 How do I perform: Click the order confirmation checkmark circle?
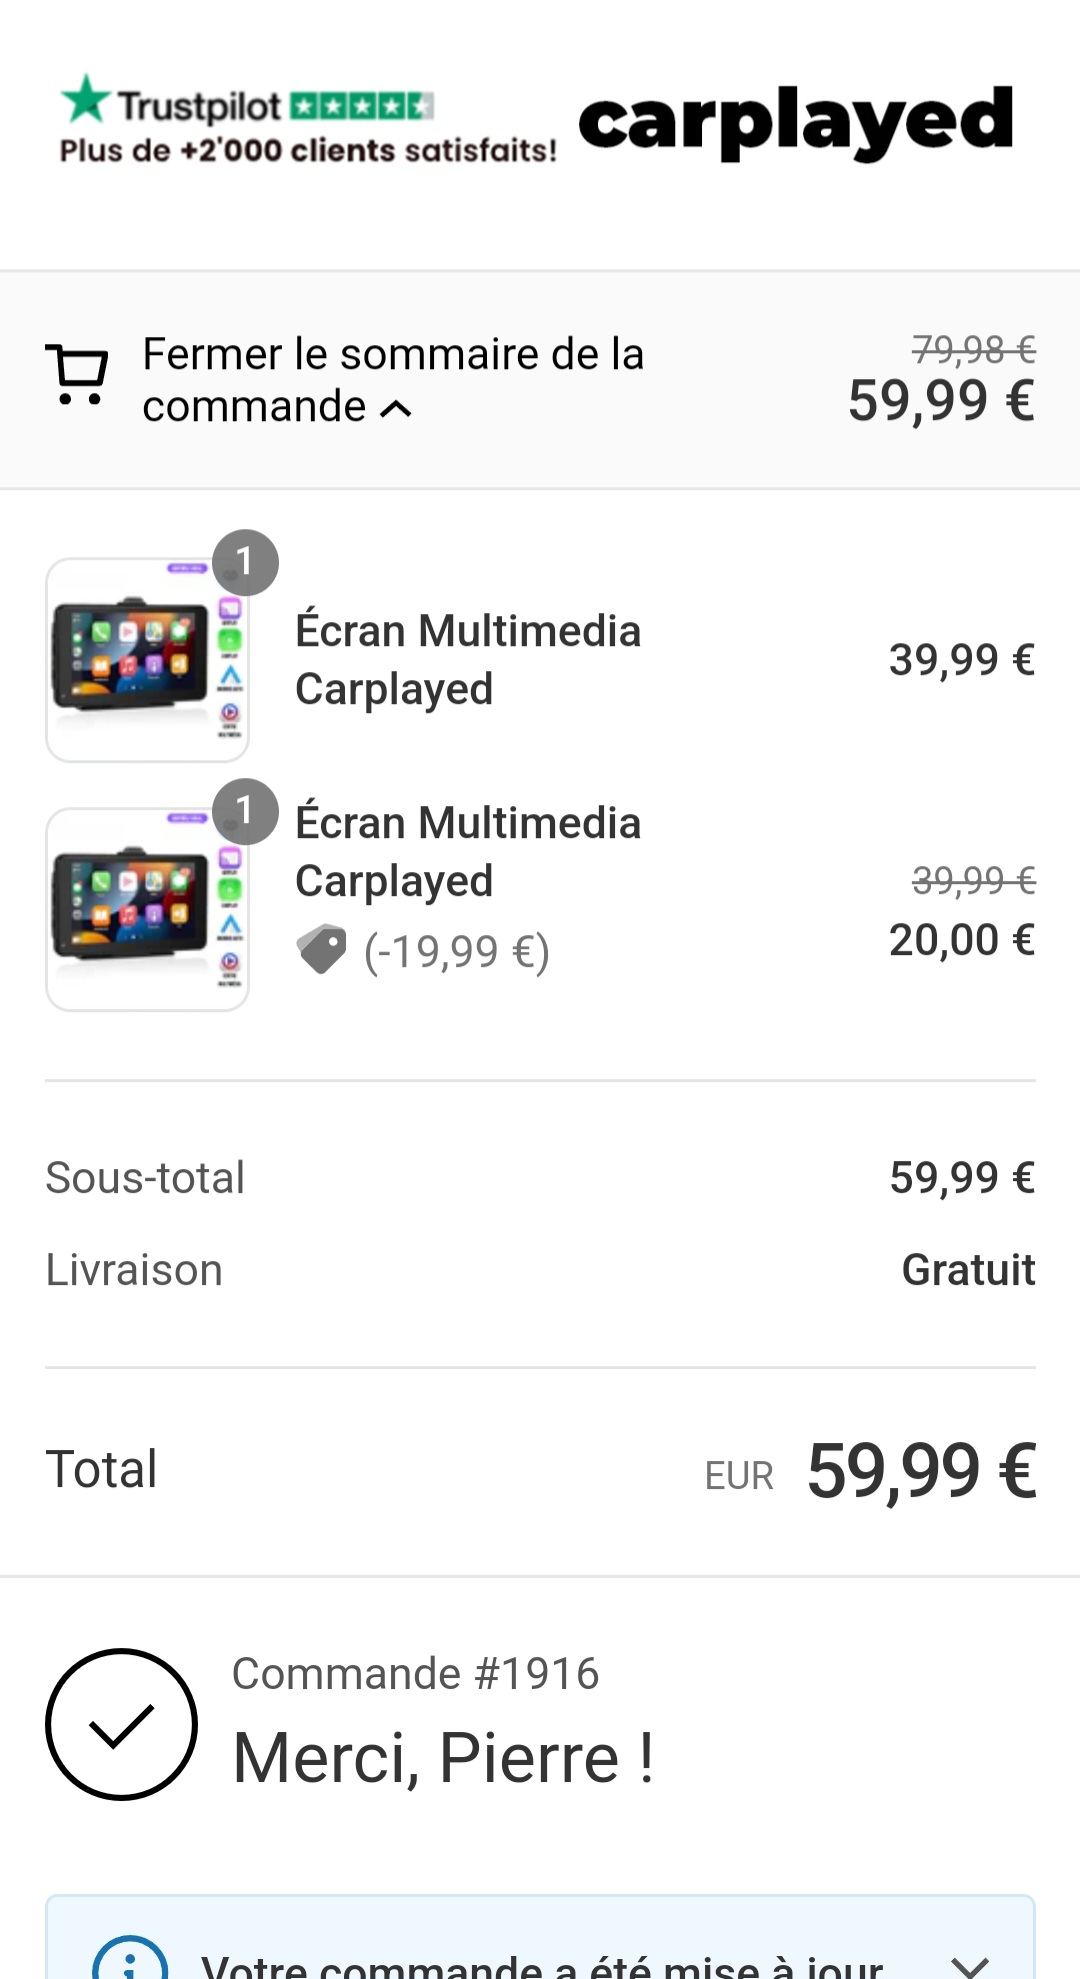121,1724
